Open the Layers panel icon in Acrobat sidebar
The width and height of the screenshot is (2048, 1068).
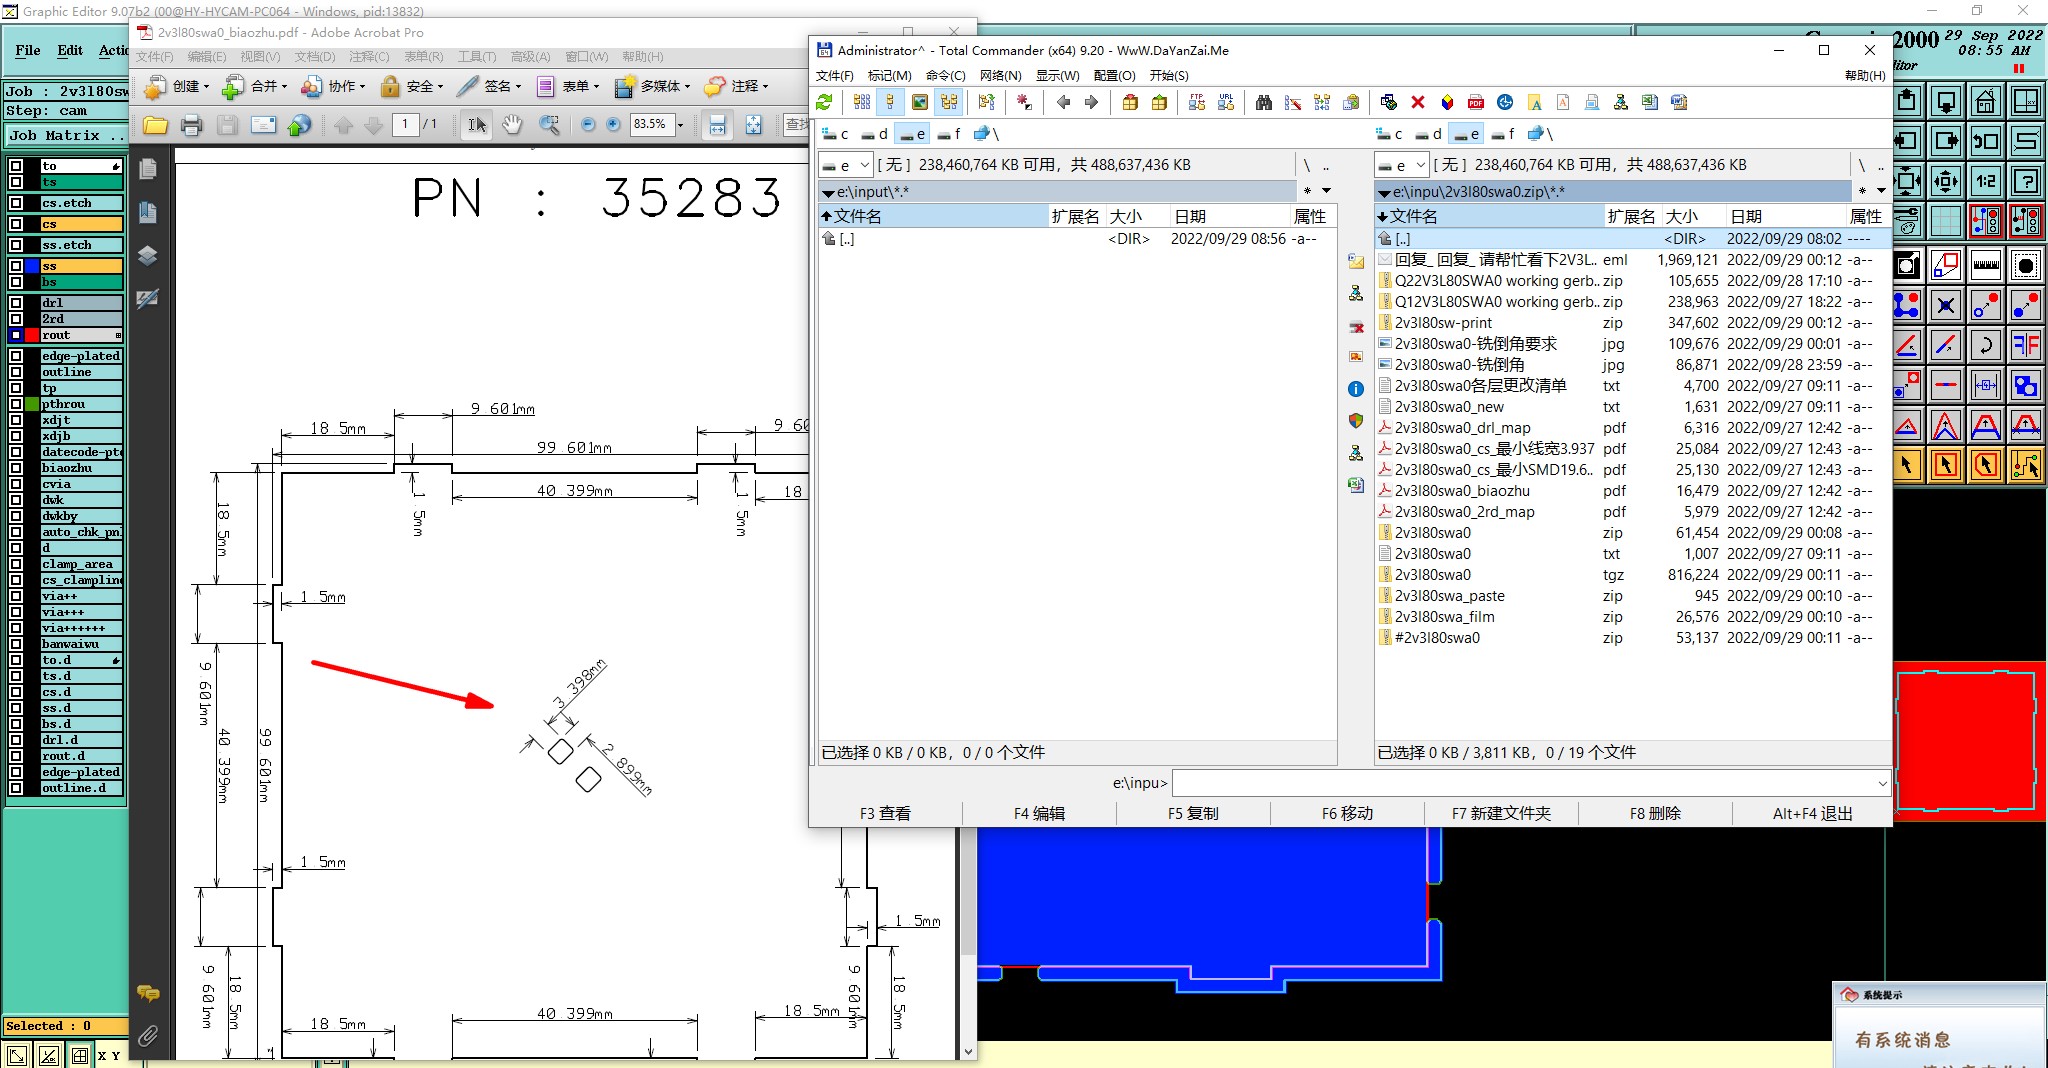148,256
